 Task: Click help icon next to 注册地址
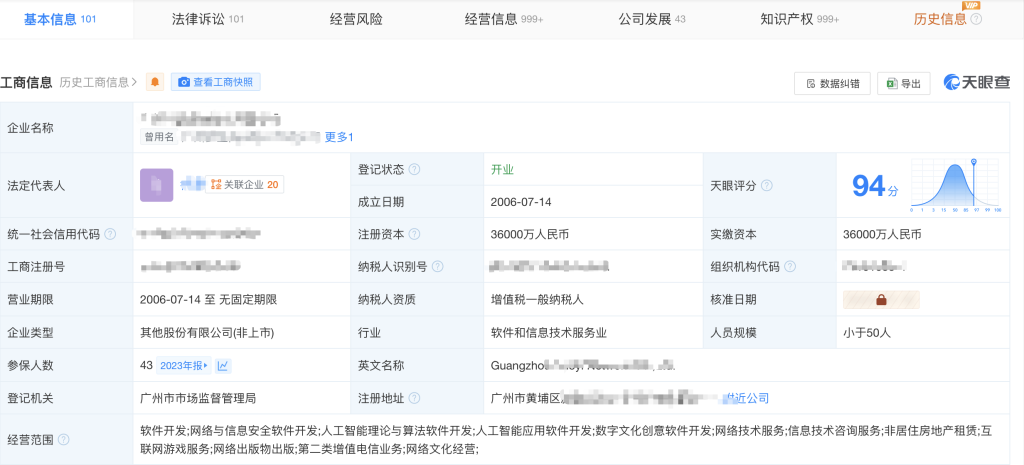[414, 398]
